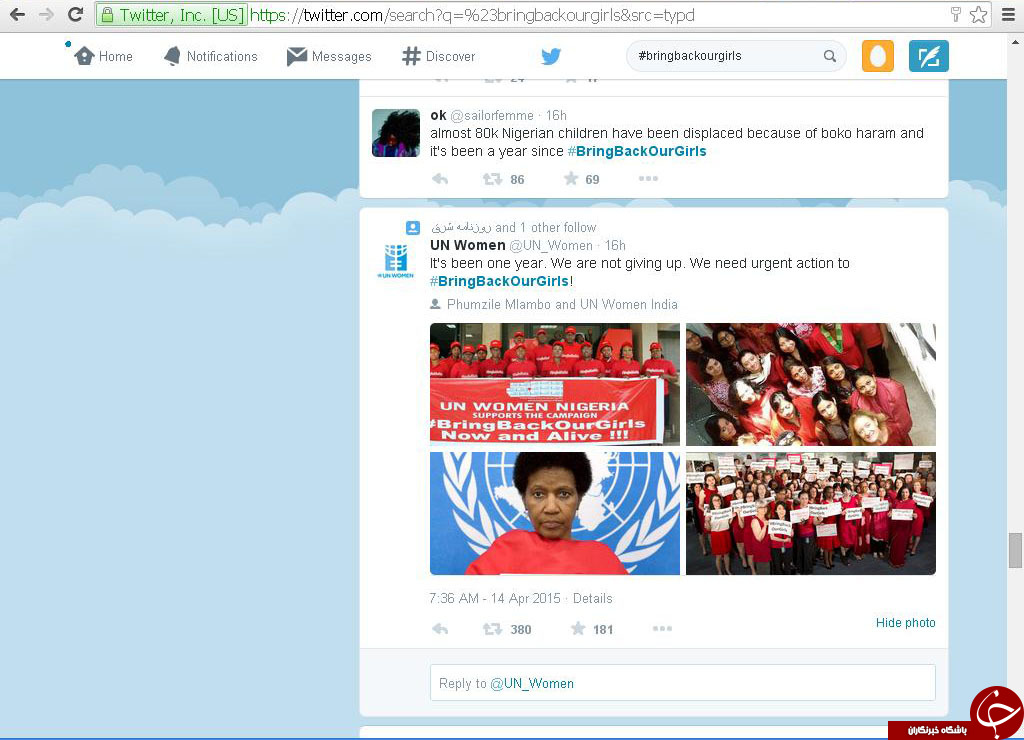This screenshot has width=1024, height=740.
Task: Click the page vertical scrollbar thumb
Action: click(1015, 551)
